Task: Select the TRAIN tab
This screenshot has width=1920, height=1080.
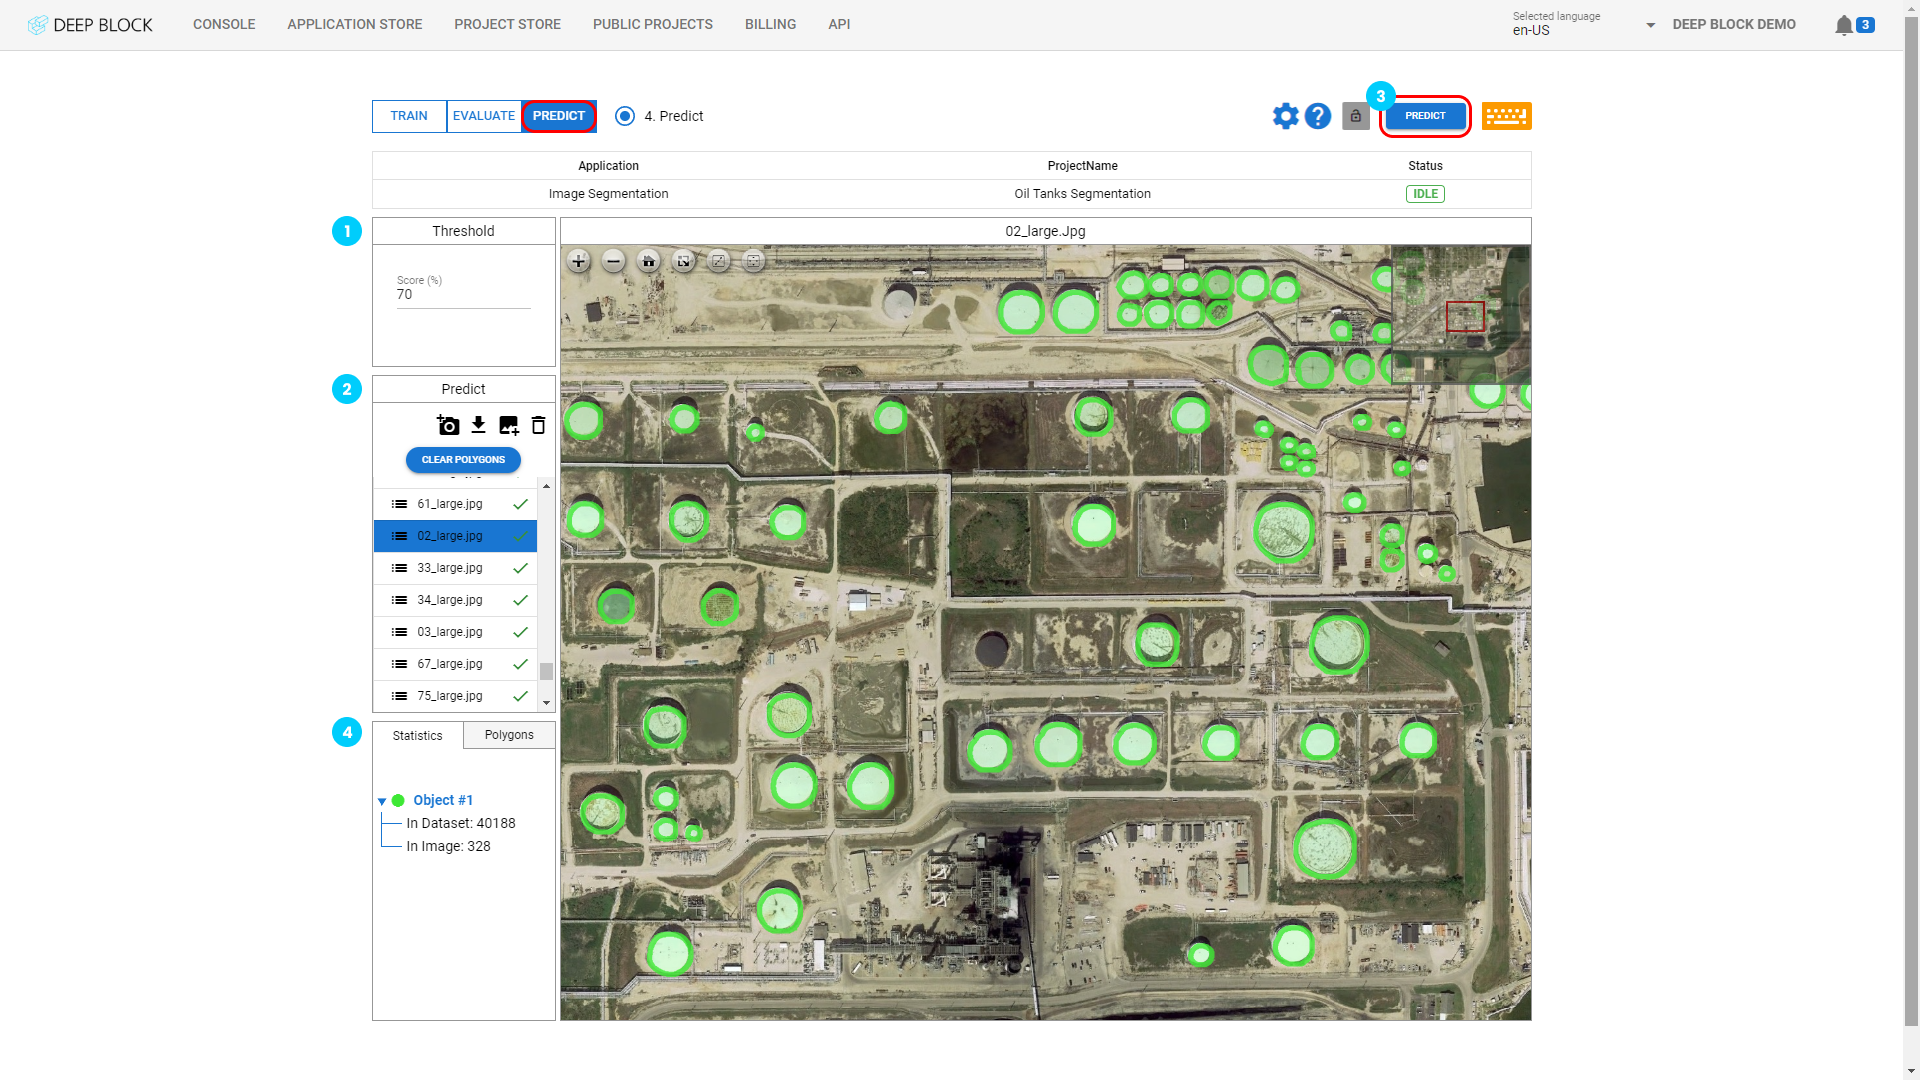Action: click(x=409, y=116)
